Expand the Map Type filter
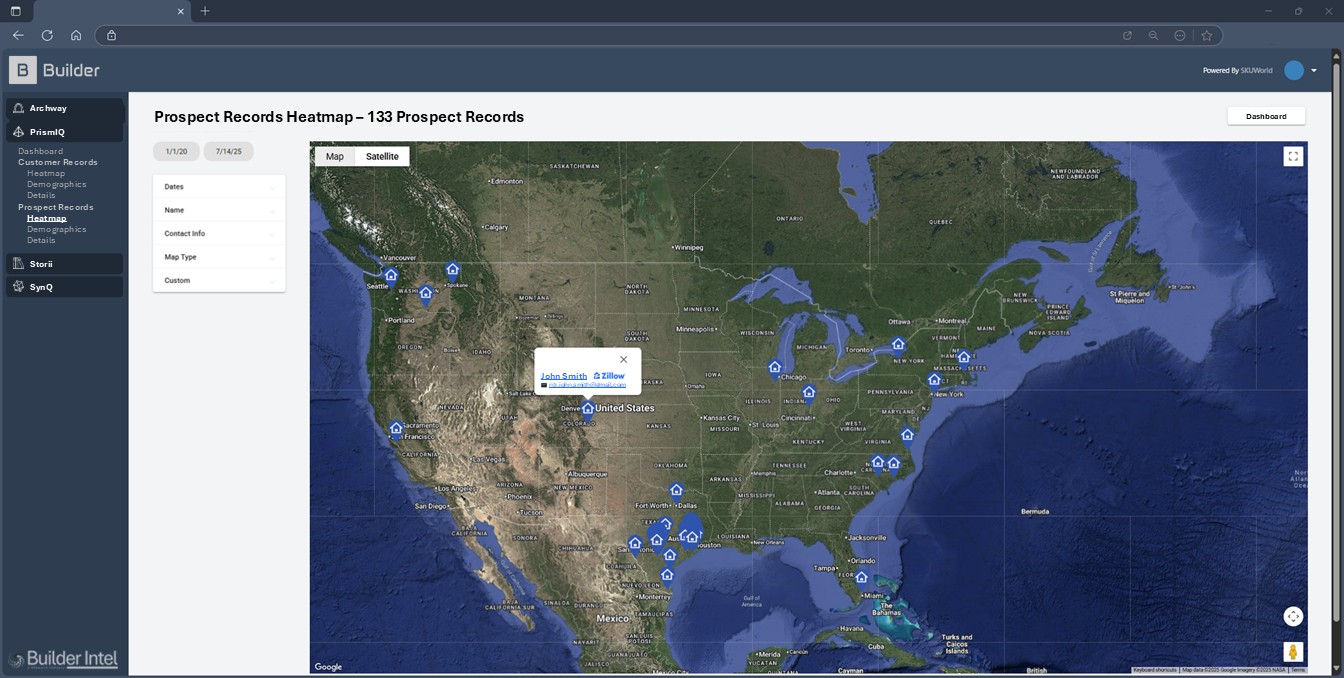The width and height of the screenshot is (1344, 678). [218, 257]
